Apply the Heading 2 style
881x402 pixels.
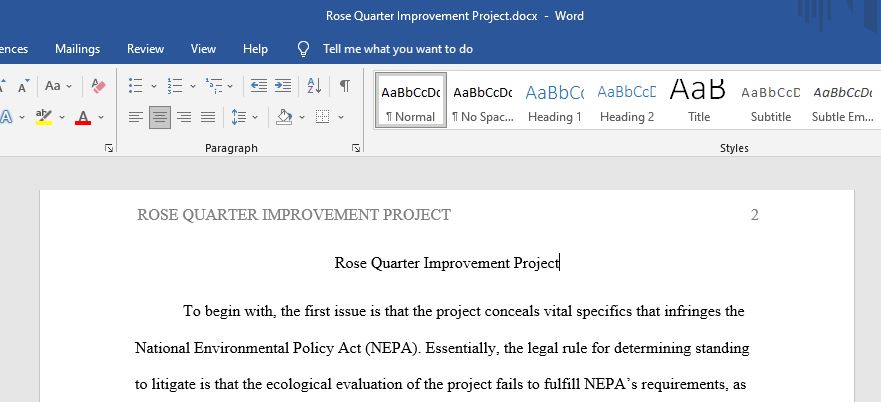tap(627, 100)
